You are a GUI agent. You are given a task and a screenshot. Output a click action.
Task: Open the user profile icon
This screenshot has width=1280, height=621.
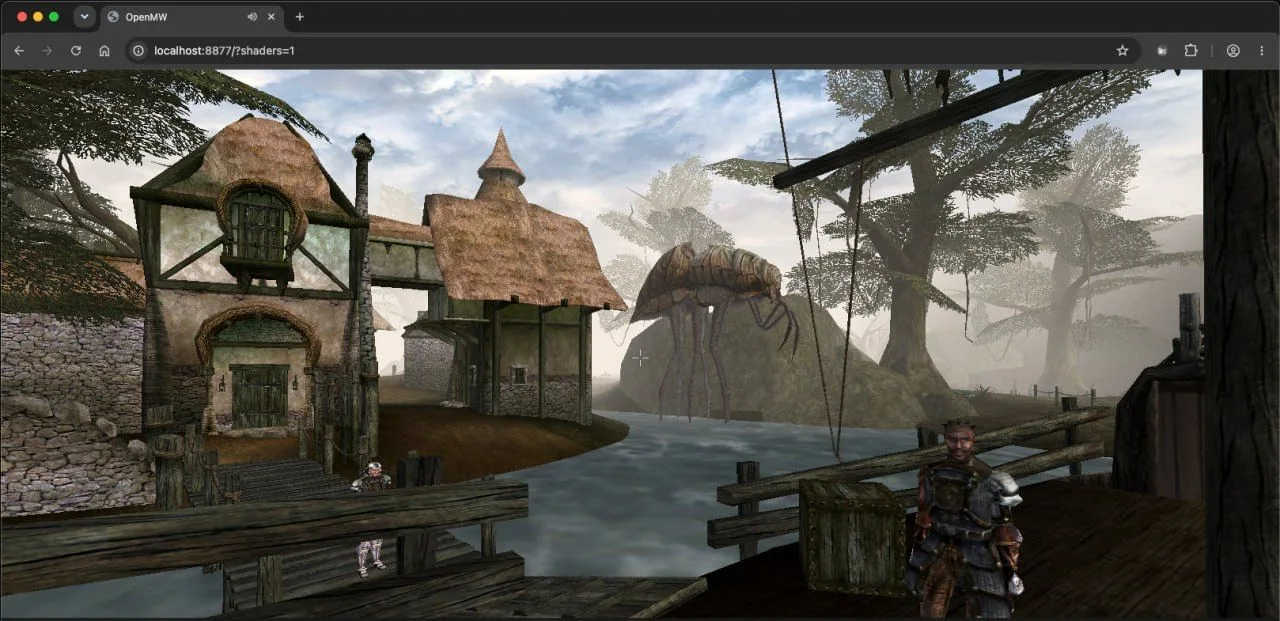(1233, 50)
